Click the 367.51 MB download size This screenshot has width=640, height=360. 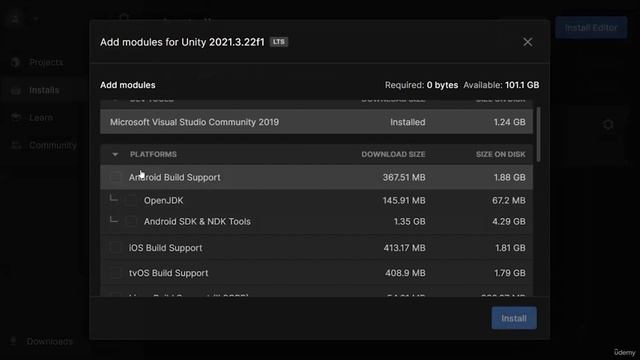click(x=404, y=177)
